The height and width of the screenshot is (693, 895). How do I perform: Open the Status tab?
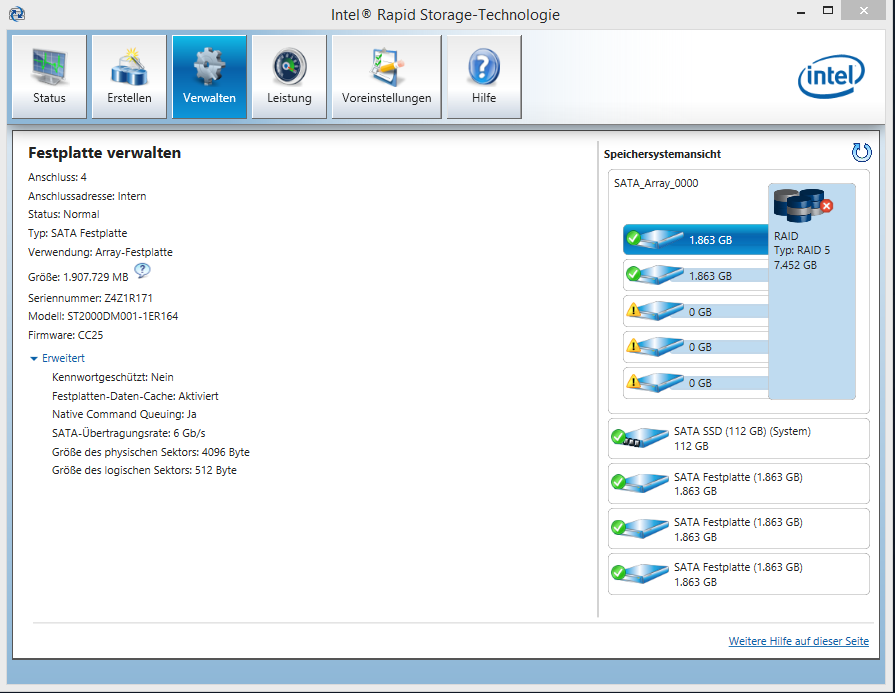tap(49, 76)
